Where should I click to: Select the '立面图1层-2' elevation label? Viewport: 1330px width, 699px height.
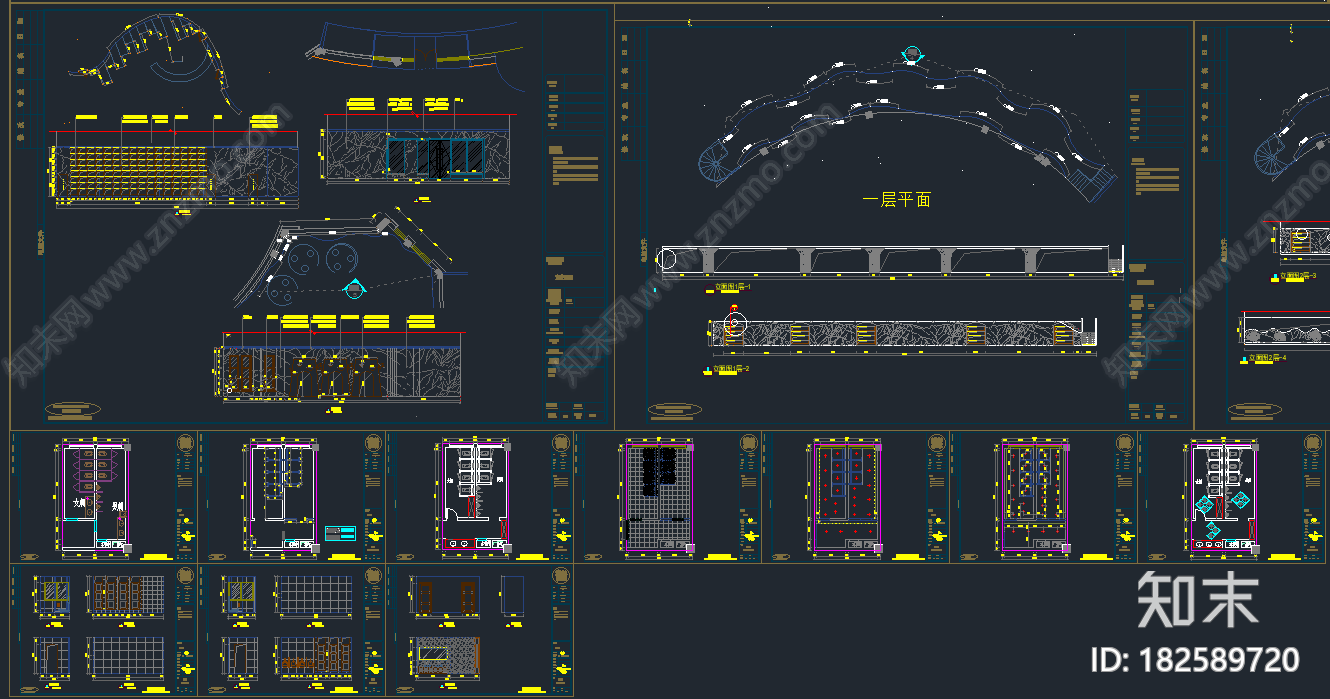coord(733,368)
